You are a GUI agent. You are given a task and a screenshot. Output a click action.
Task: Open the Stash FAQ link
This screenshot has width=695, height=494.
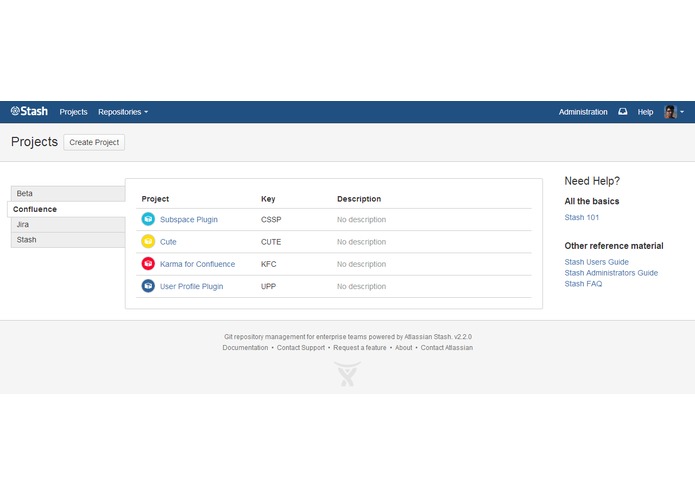(583, 284)
